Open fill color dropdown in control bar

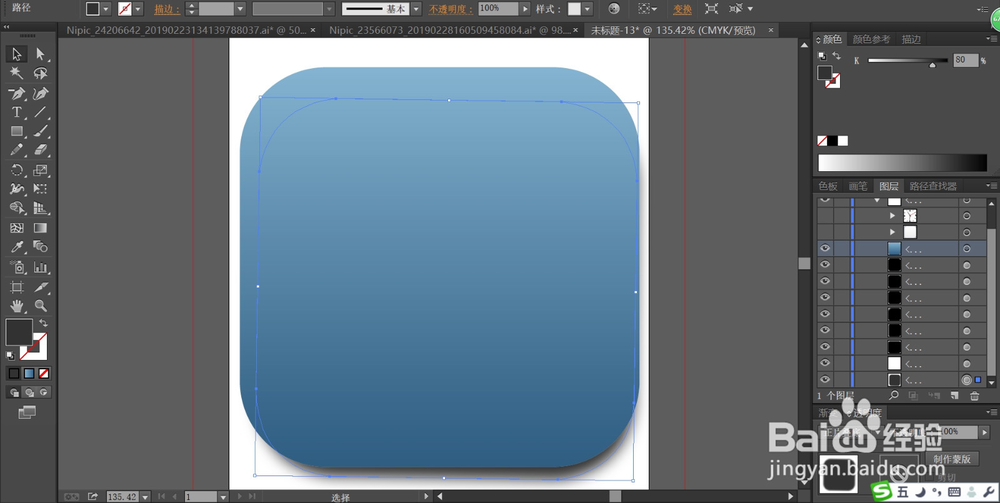(x=106, y=9)
